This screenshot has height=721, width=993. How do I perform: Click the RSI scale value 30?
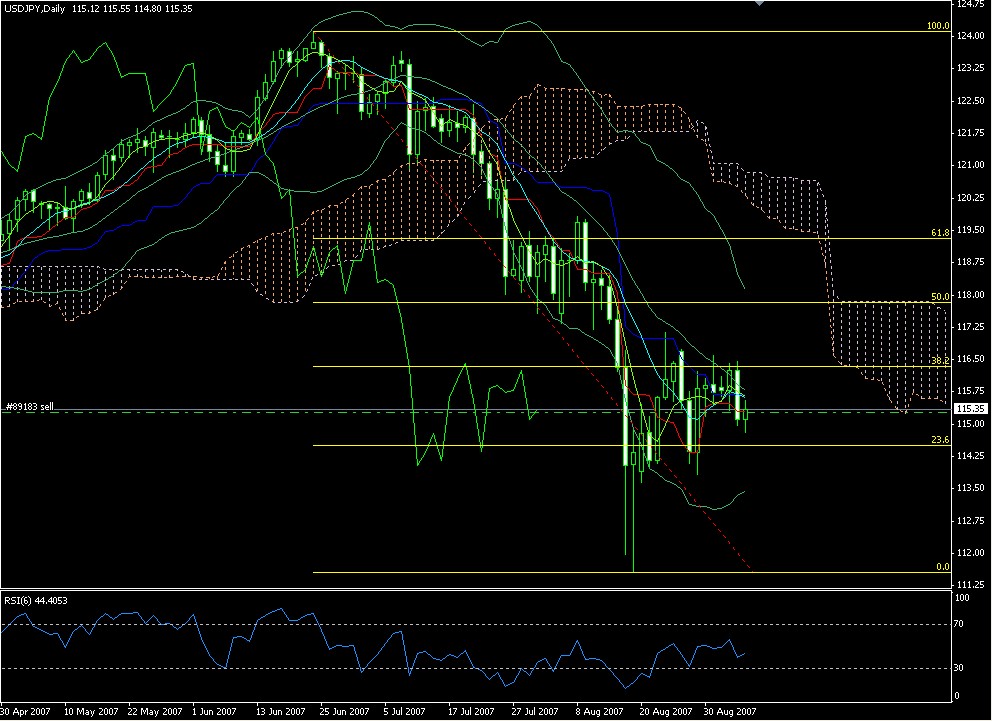coord(959,668)
